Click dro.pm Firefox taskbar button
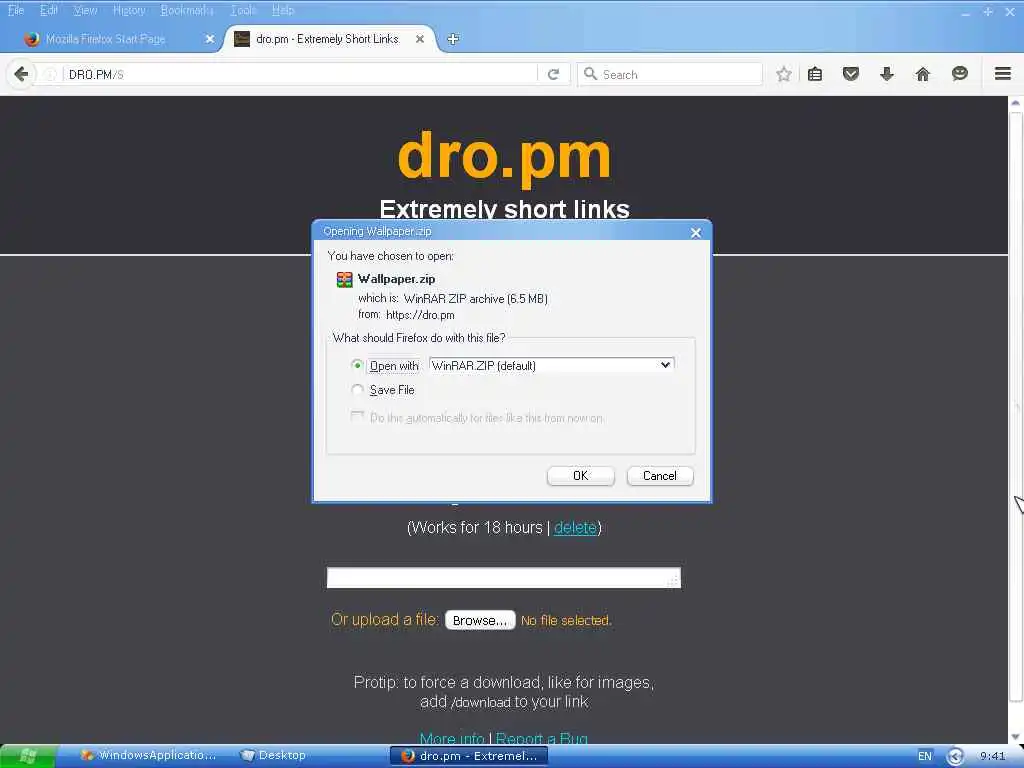Image resolution: width=1024 pixels, height=768 pixels. [468, 756]
